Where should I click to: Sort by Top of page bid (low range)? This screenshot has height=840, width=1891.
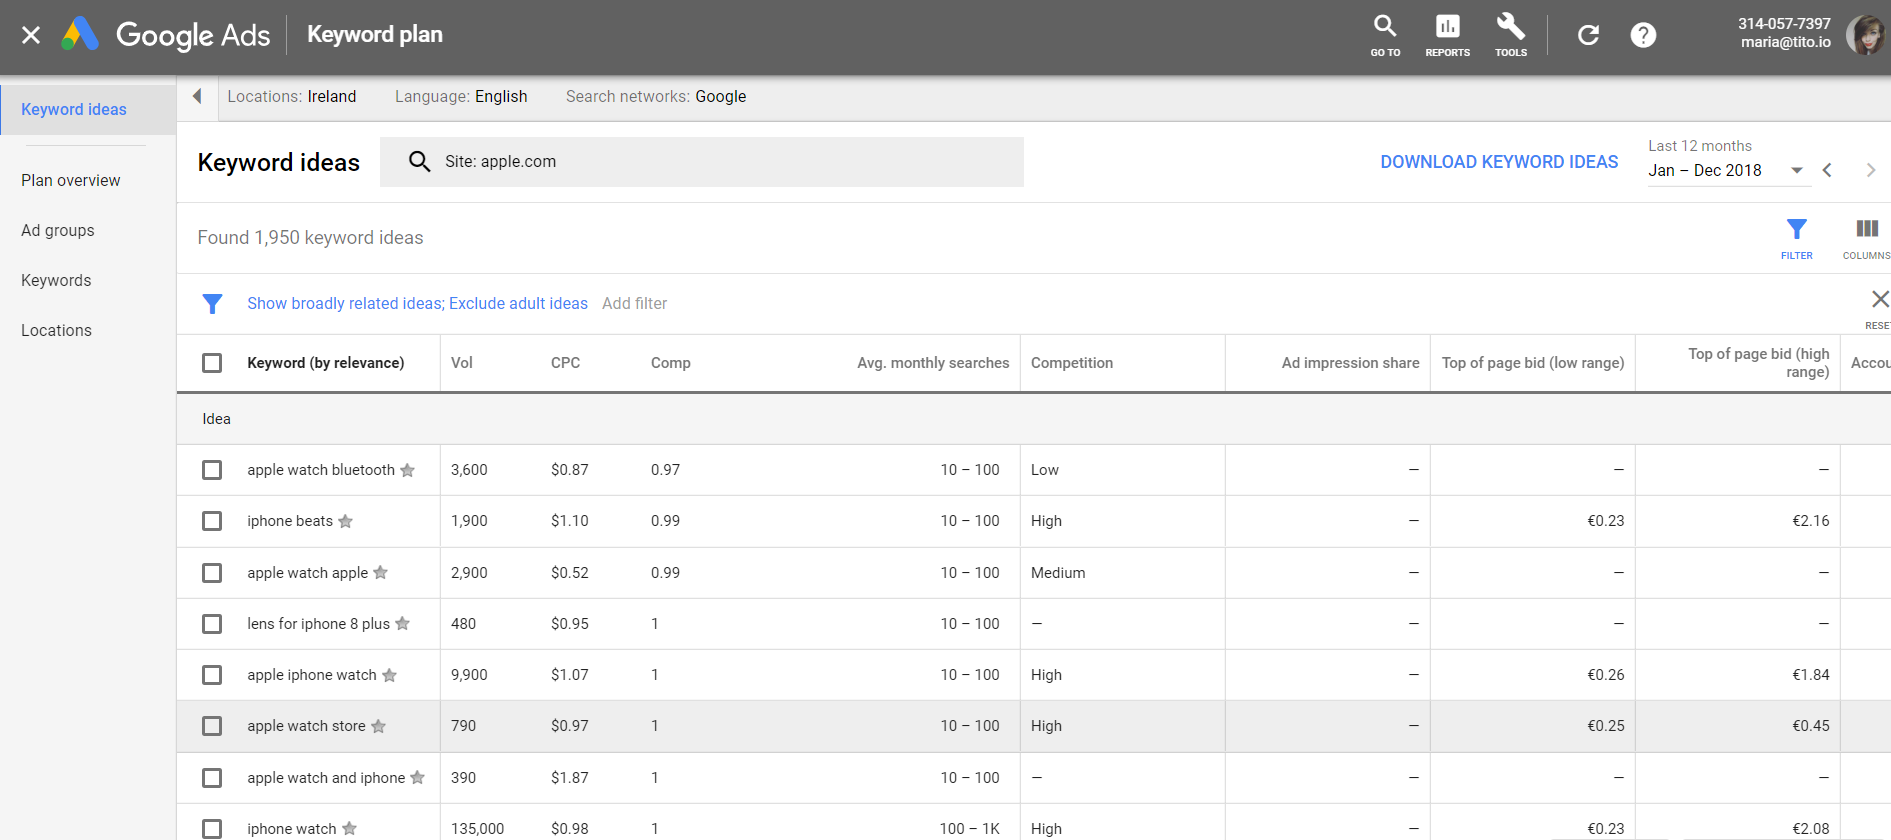(x=1533, y=363)
